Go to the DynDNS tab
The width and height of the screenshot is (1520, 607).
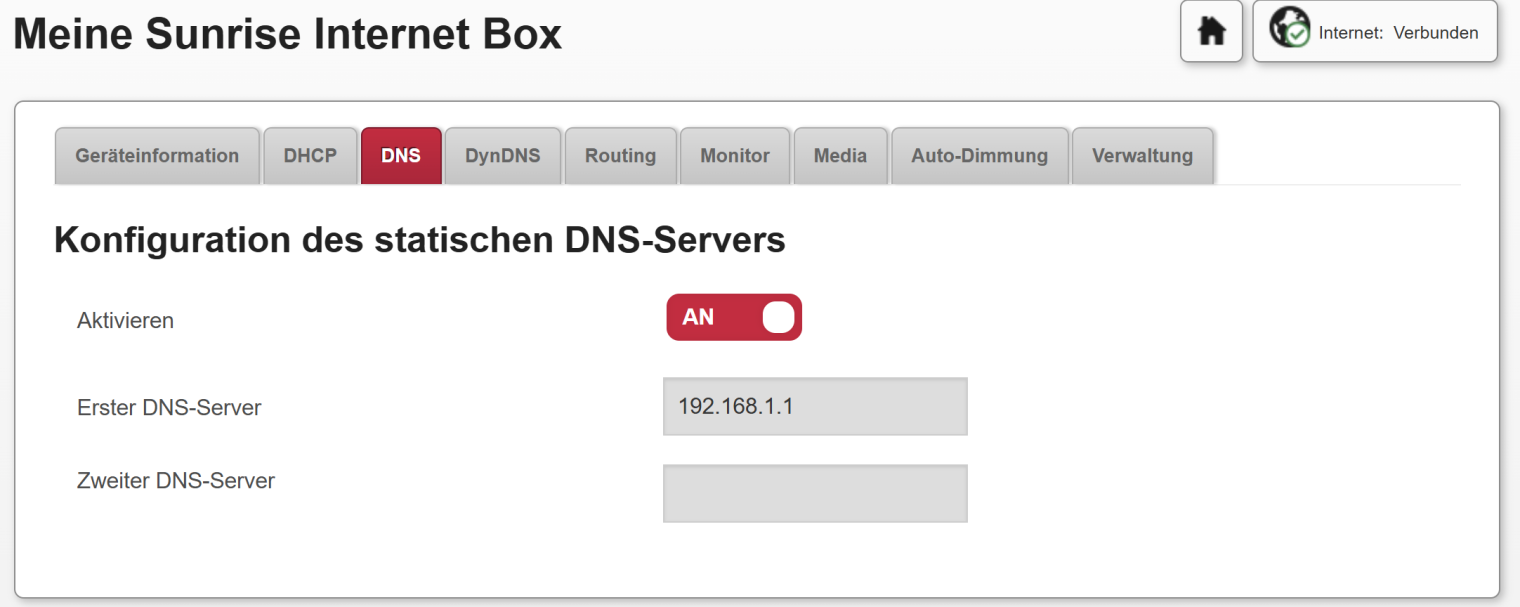click(502, 156)
